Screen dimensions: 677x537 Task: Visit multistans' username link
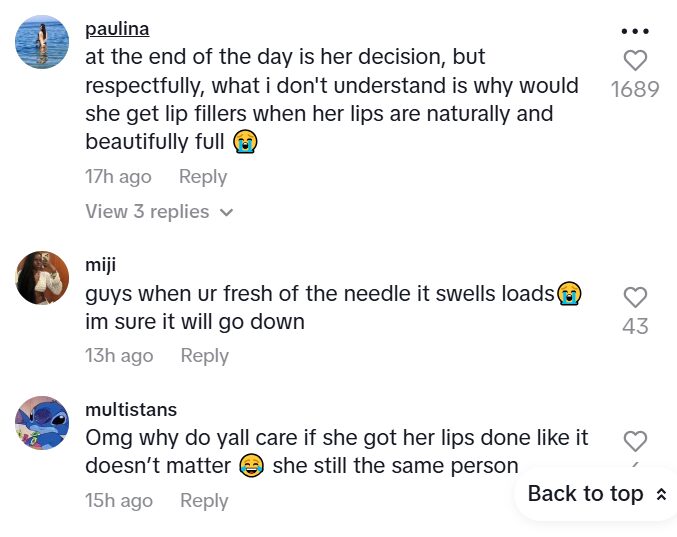point(131,410)
